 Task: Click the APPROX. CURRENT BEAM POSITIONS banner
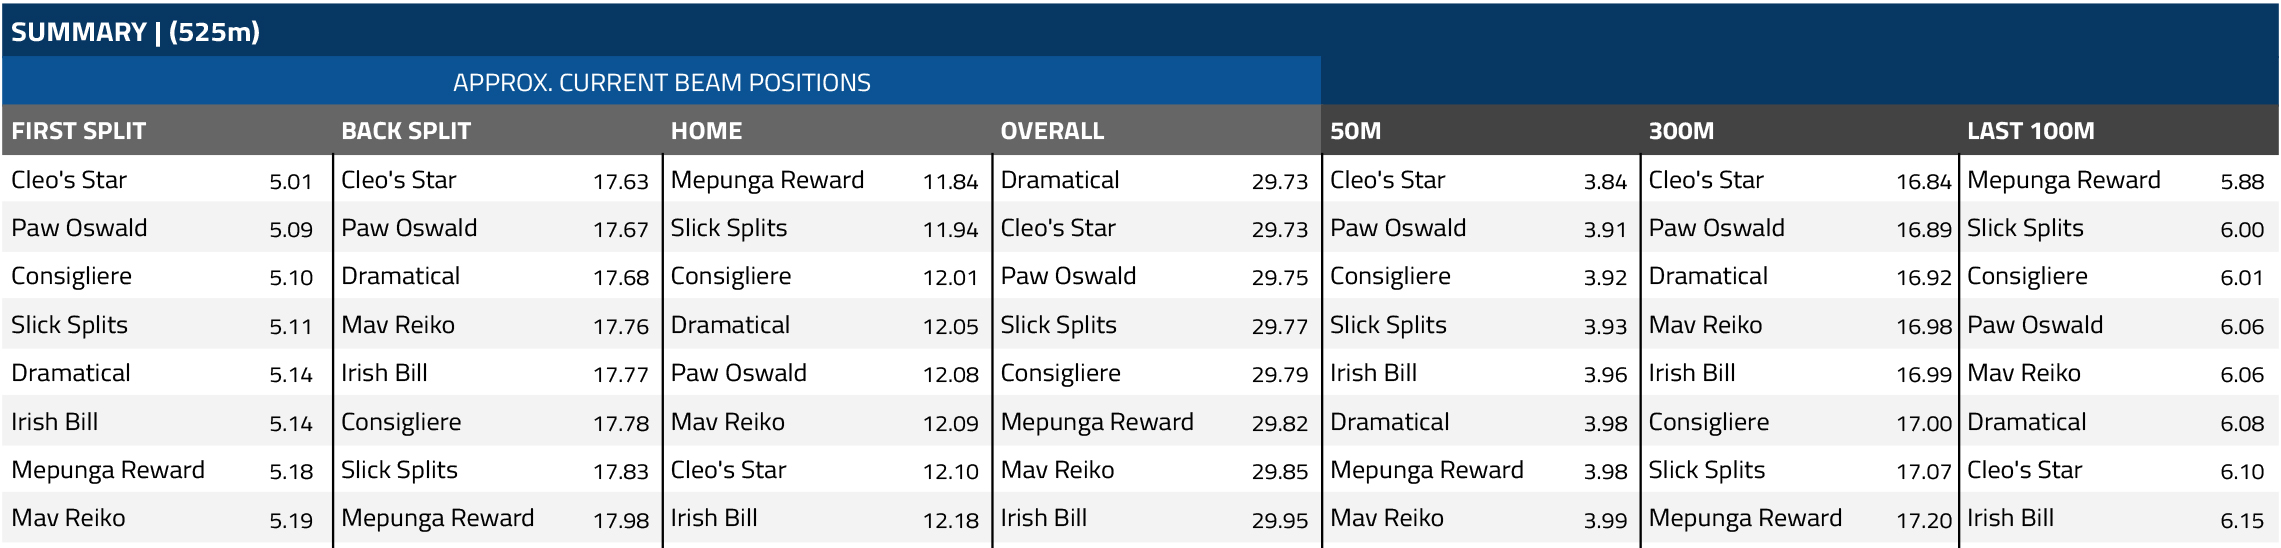point(661,83)
